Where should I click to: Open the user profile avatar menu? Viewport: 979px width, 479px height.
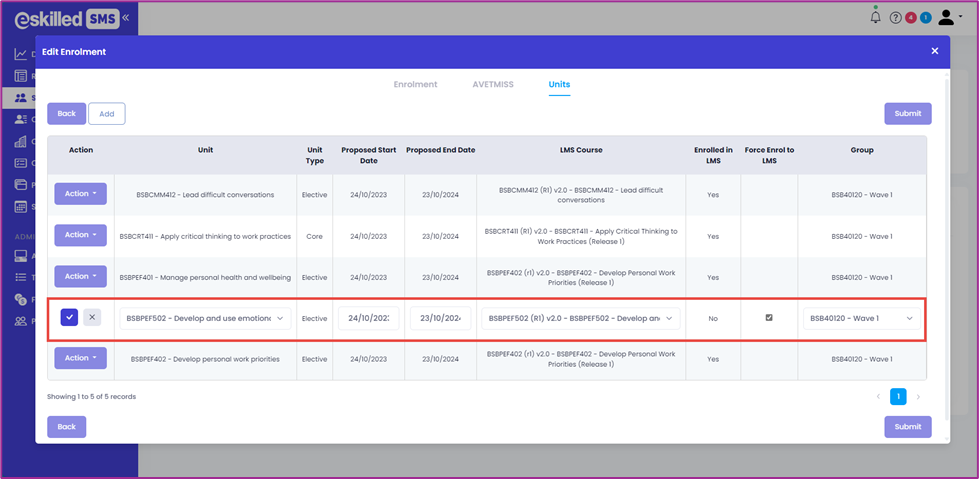click(x=947, y=17)
